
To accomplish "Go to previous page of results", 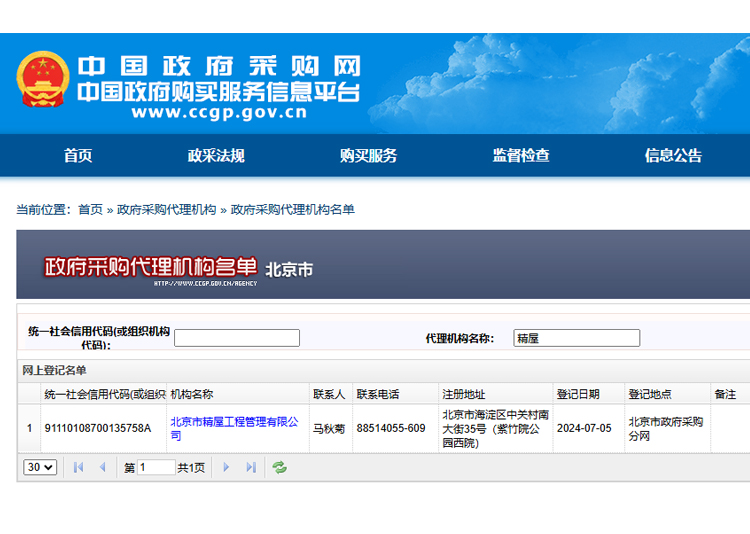I will [102, 467].
